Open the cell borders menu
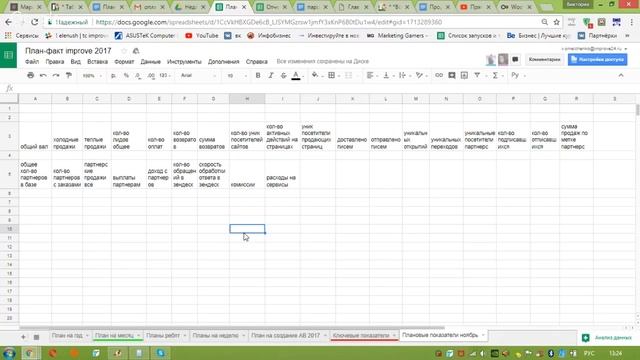640x360 pixels. point(332,76)
